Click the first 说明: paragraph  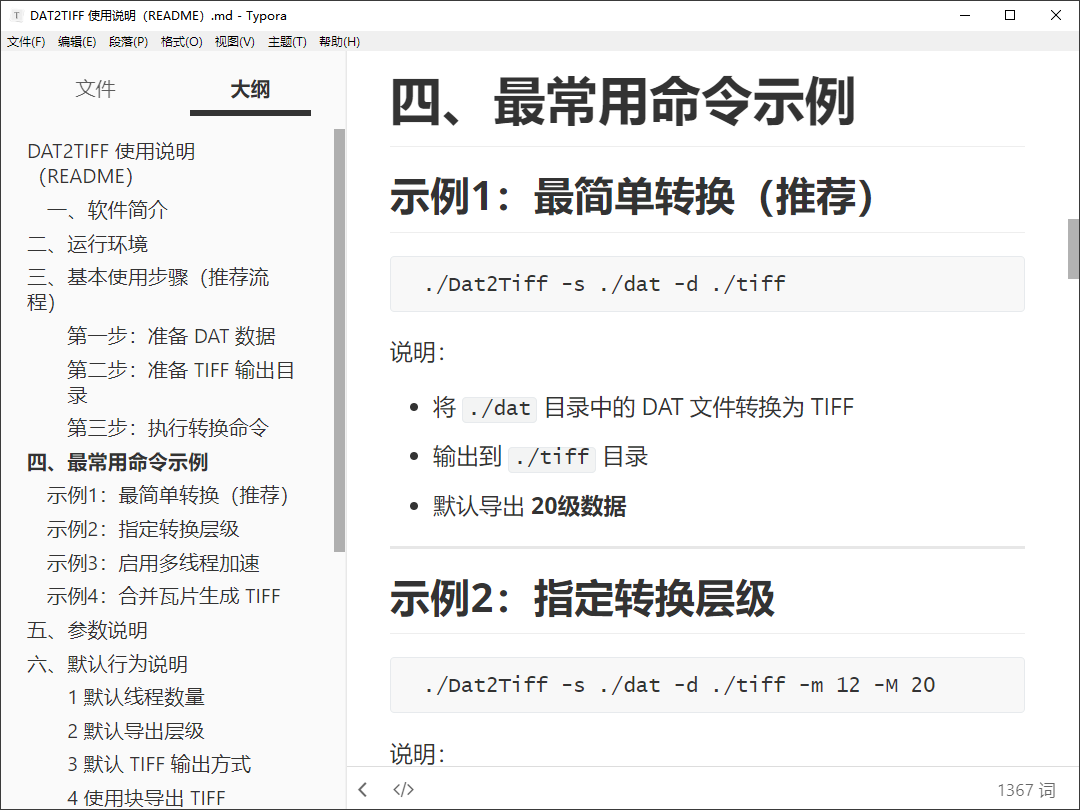(x=418, y=353)
